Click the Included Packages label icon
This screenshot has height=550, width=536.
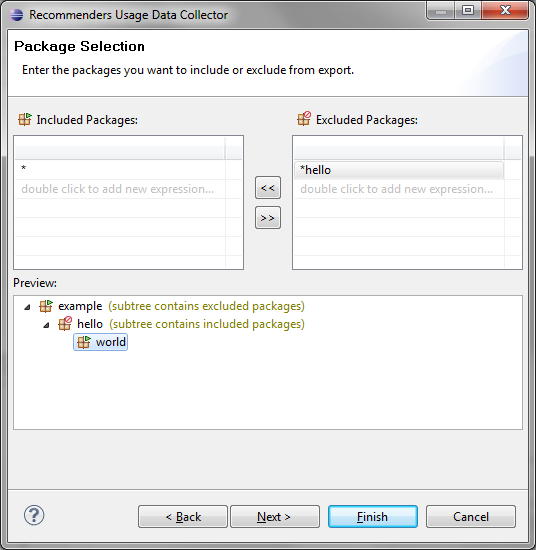(25, 119)
